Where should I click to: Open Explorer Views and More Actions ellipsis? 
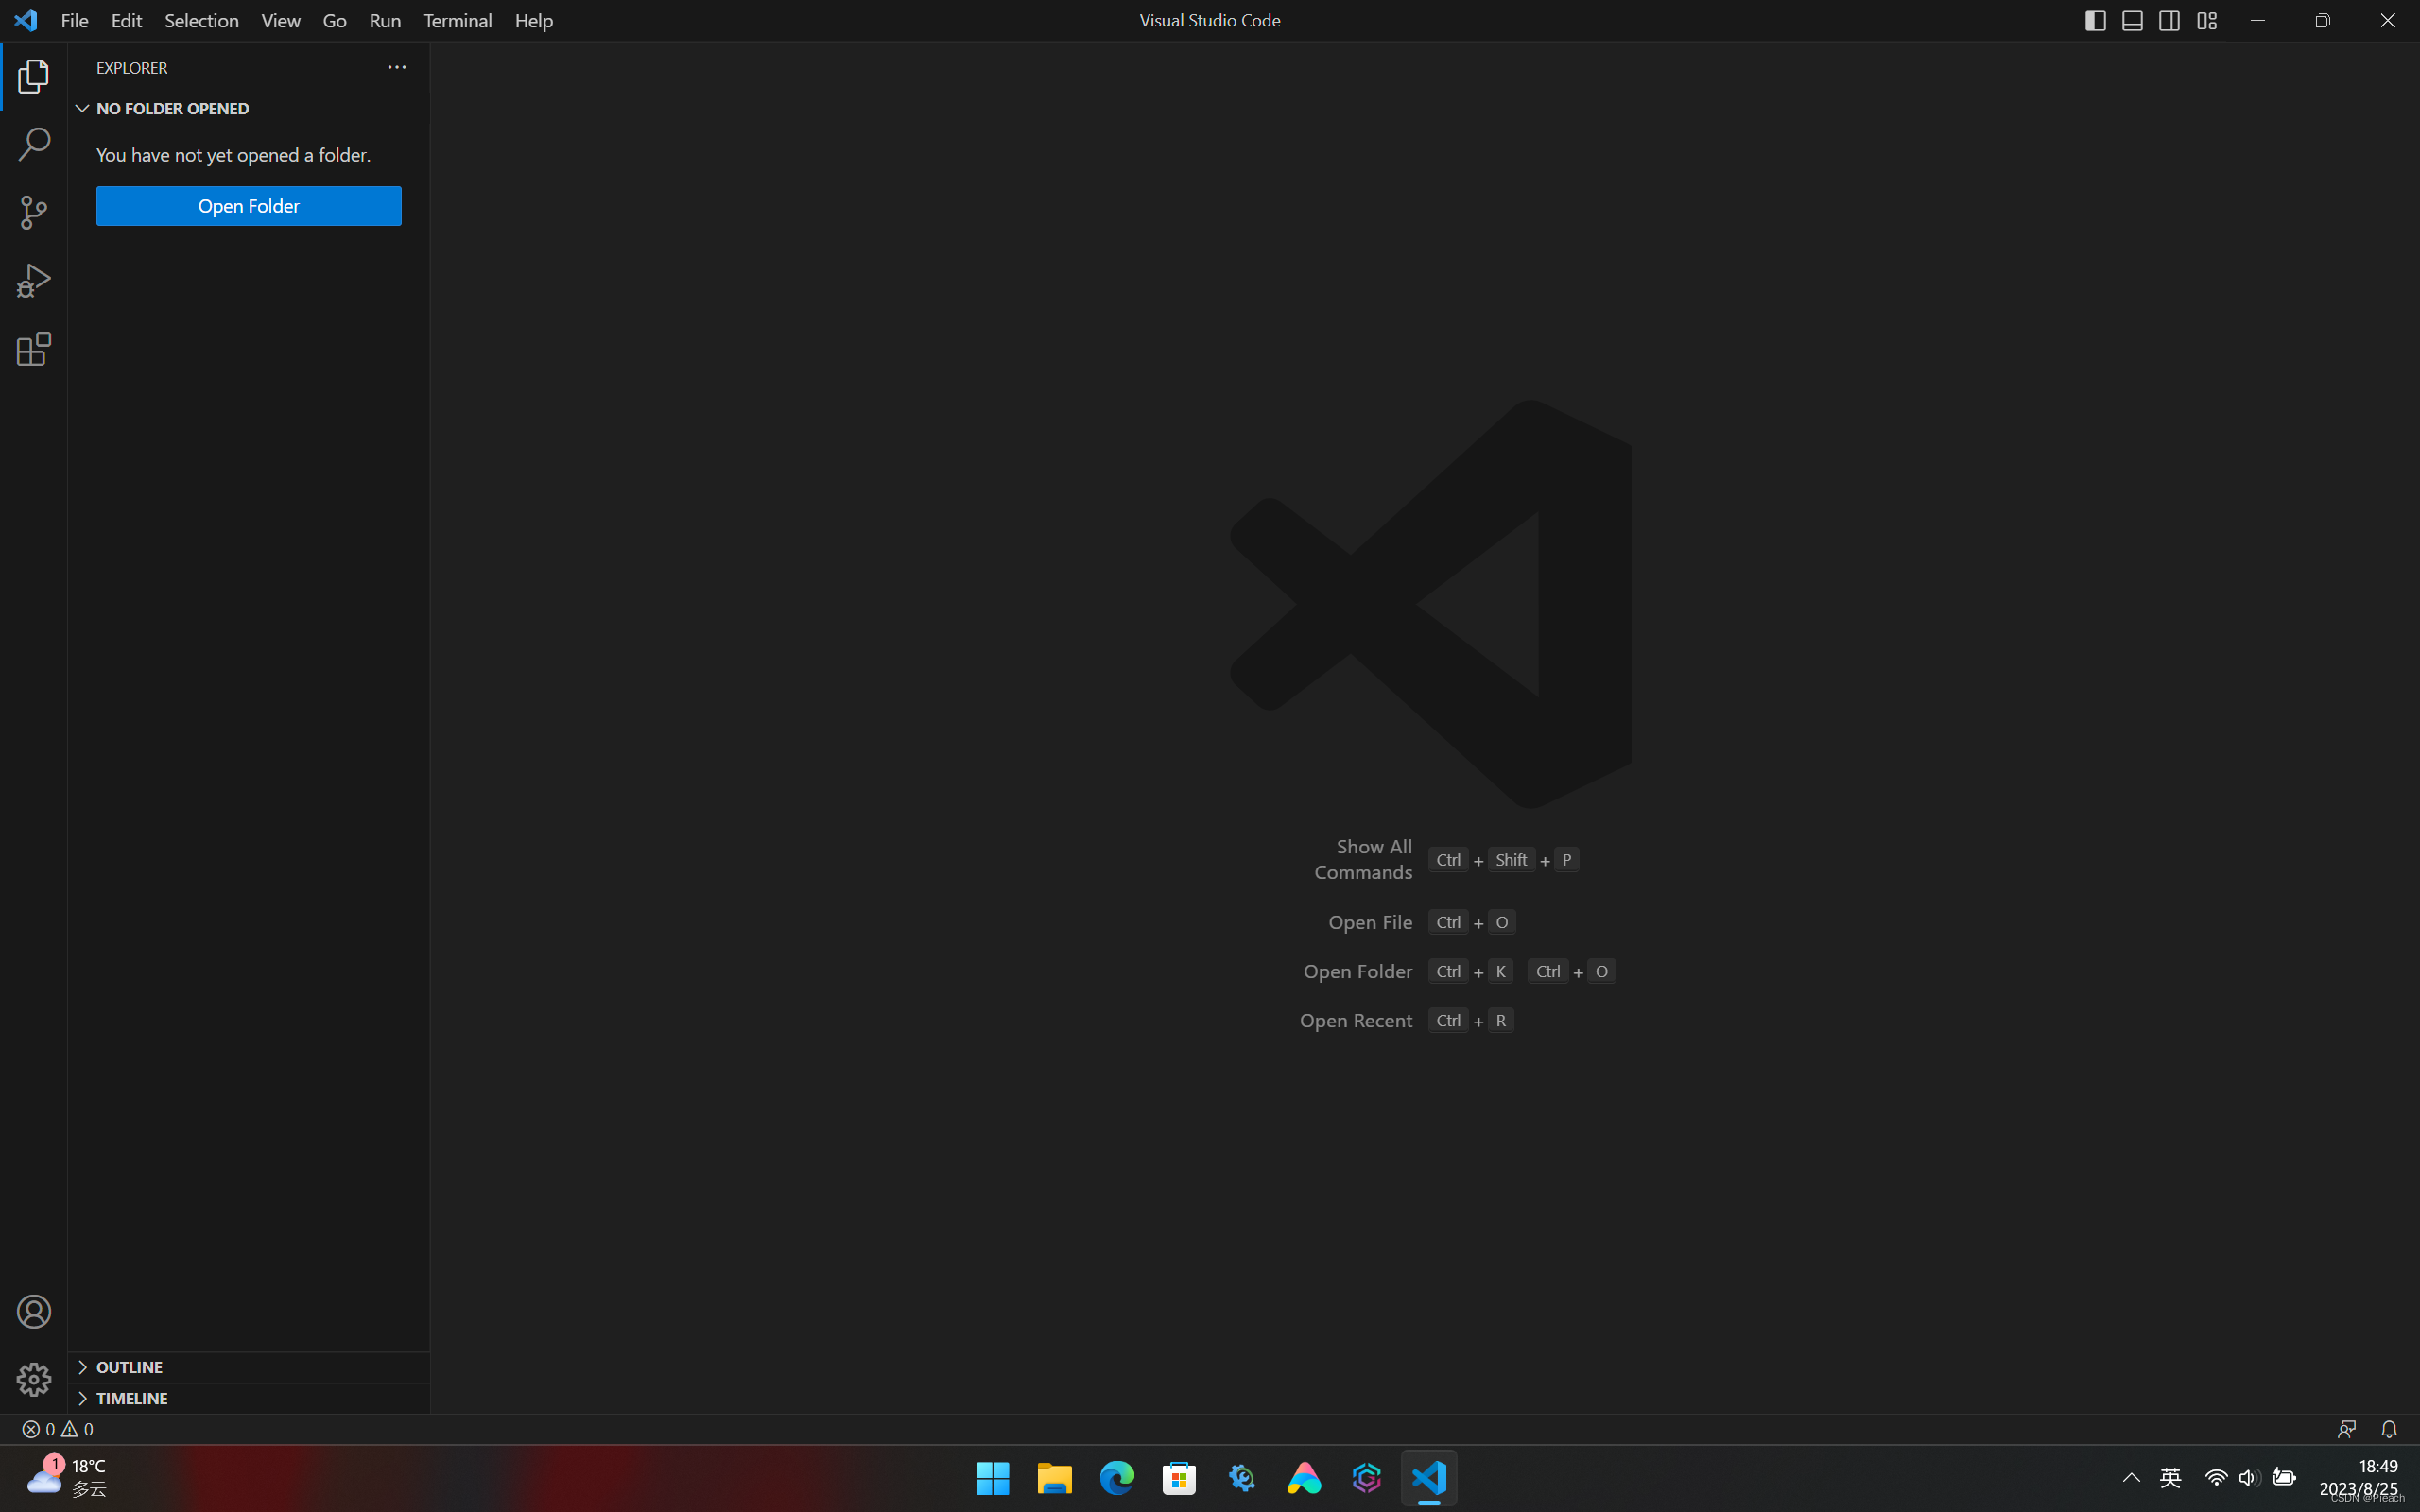(x=396, y=67)
